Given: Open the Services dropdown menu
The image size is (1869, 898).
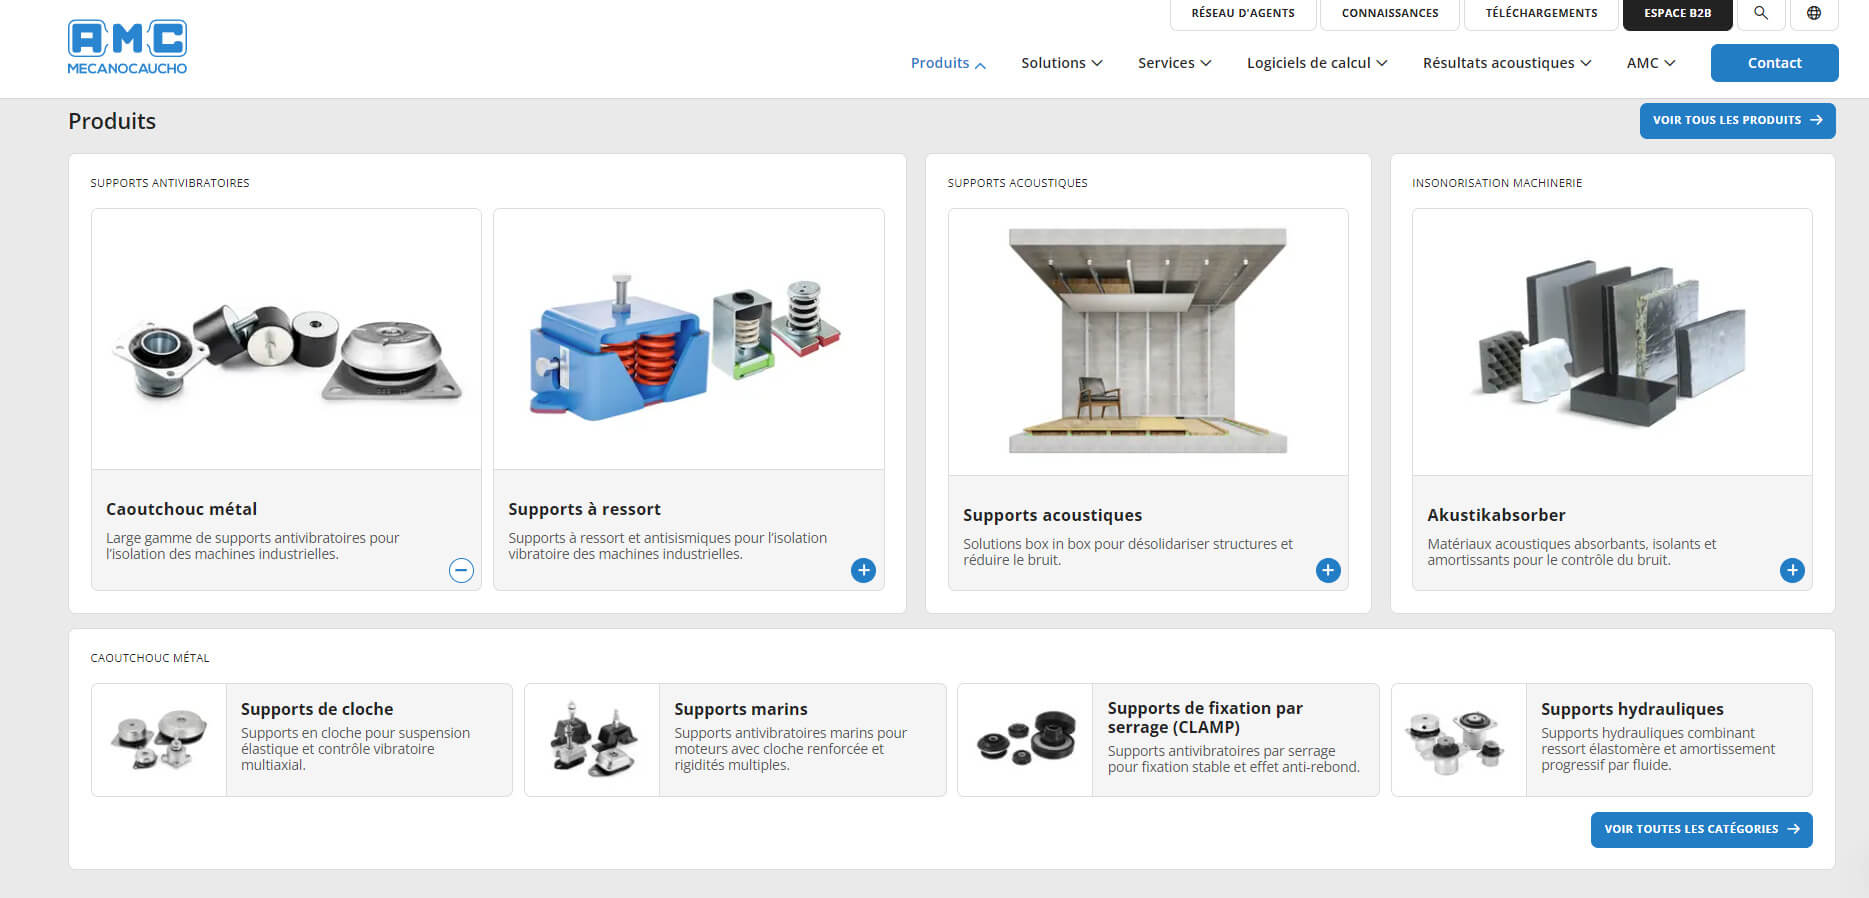Looking at the screenshot, I should (1175, 63).
